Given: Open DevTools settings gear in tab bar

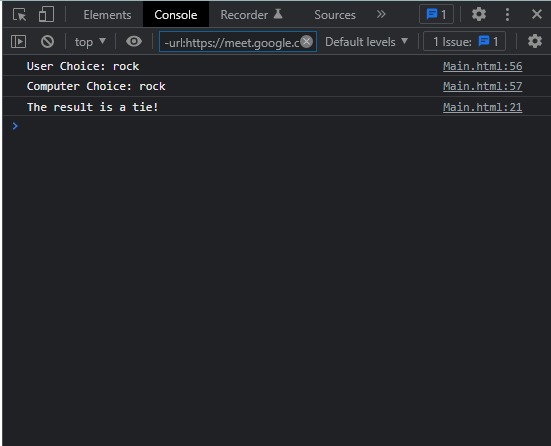Looking at the screenshot, I should (479, 14).
